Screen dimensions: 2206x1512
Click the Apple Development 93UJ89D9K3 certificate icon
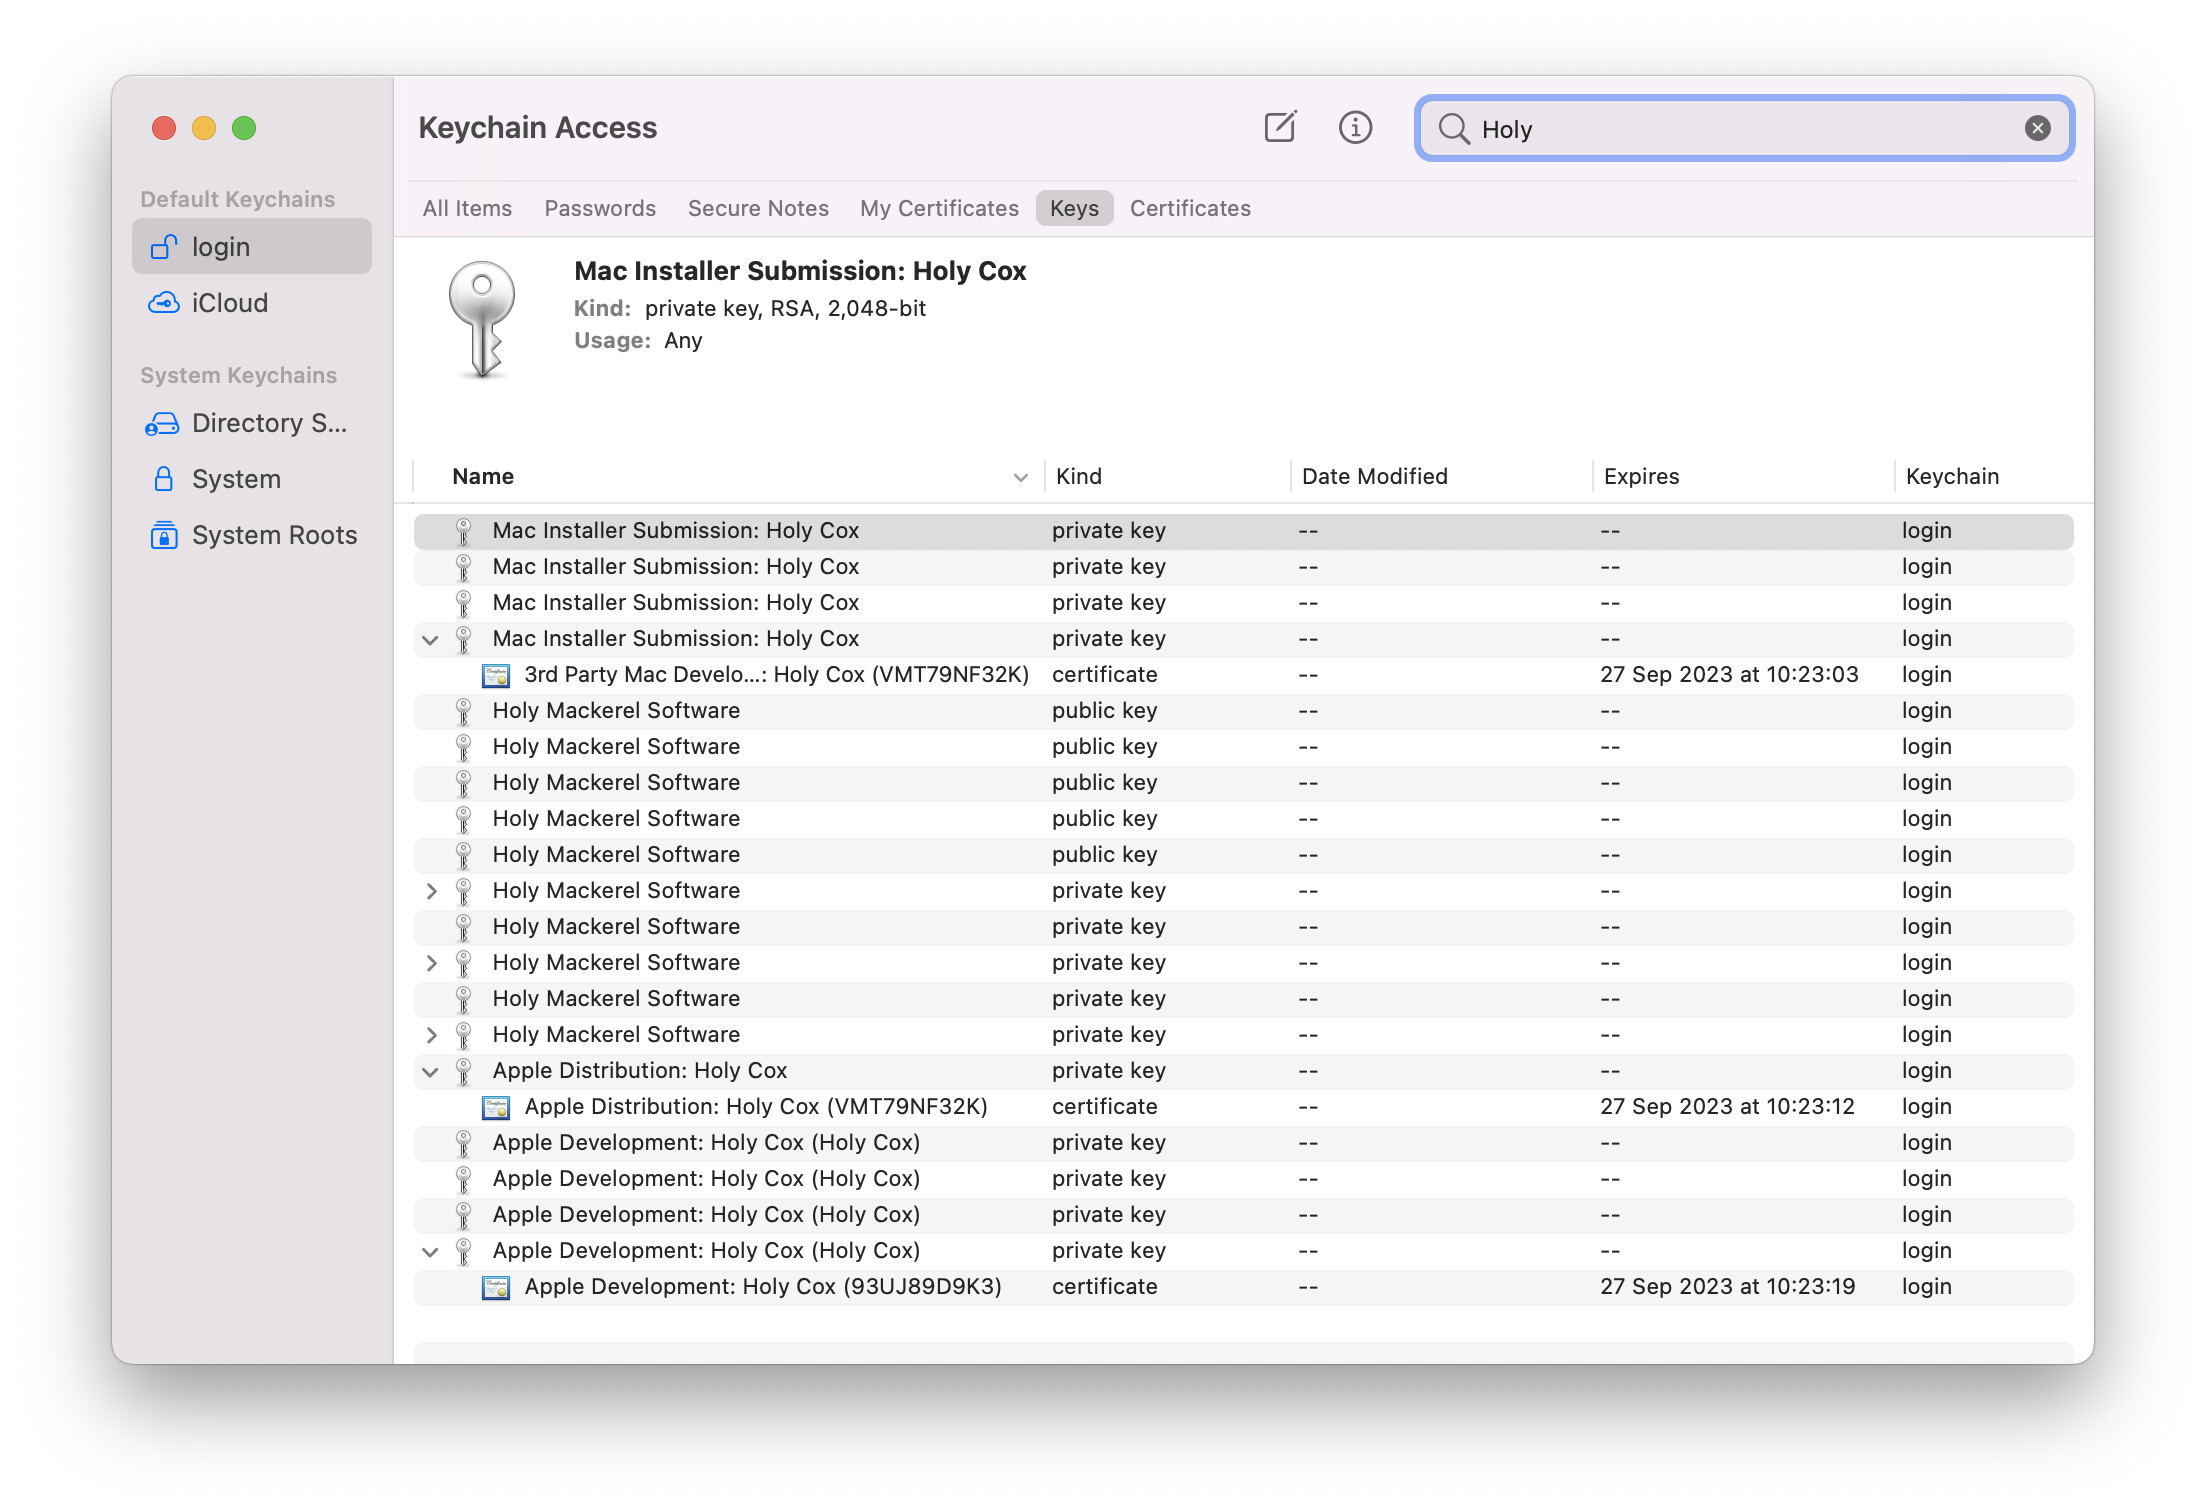point(496,1287)
